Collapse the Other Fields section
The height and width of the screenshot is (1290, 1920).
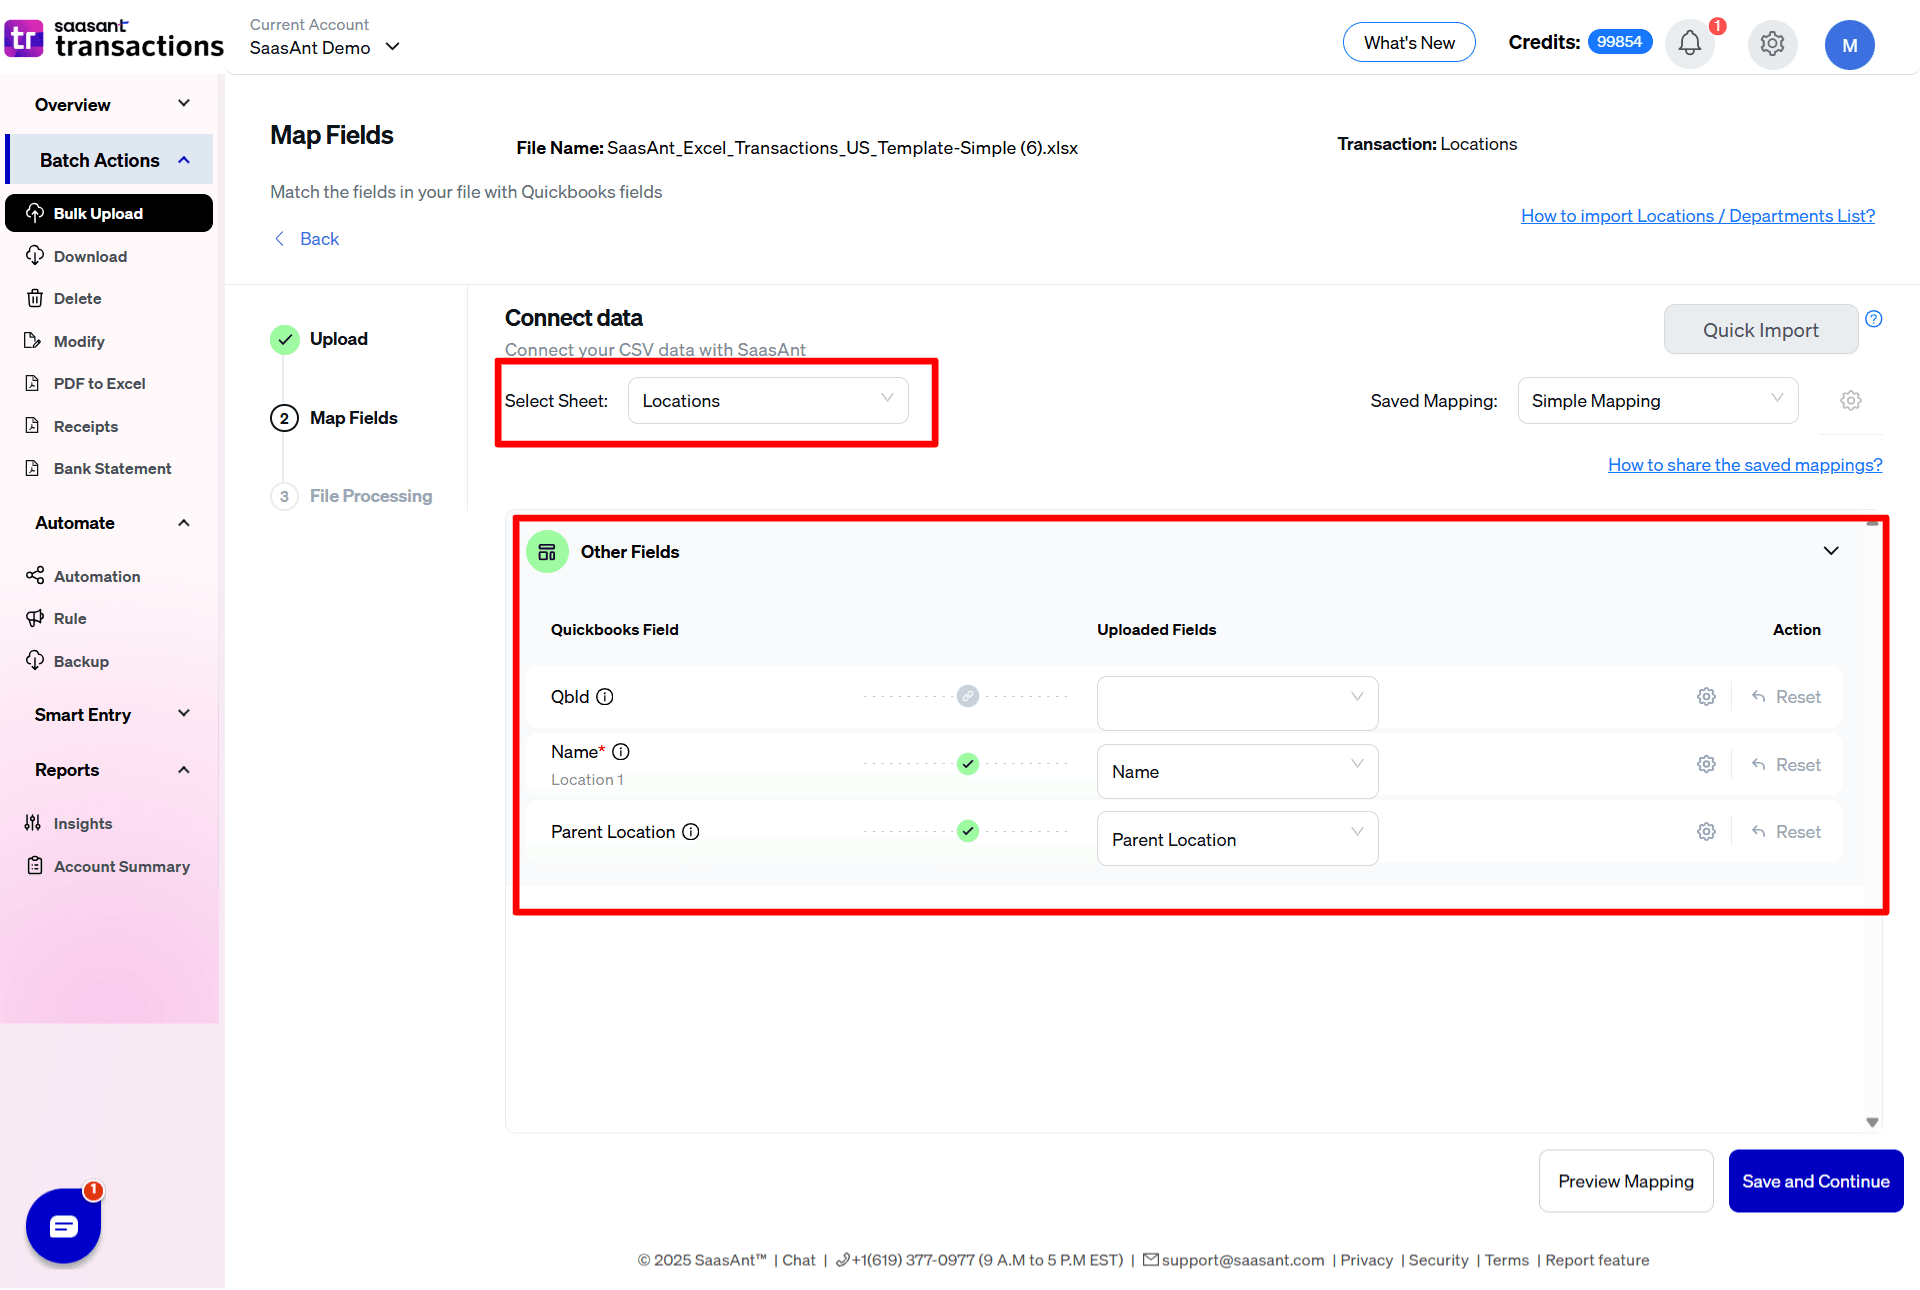pos(1831,551)
